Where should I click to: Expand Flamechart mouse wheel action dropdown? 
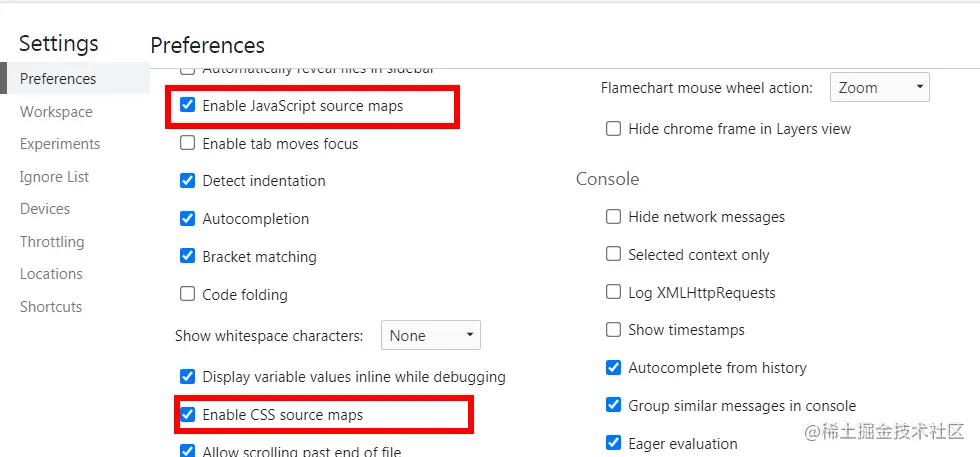tap(879, 88)
